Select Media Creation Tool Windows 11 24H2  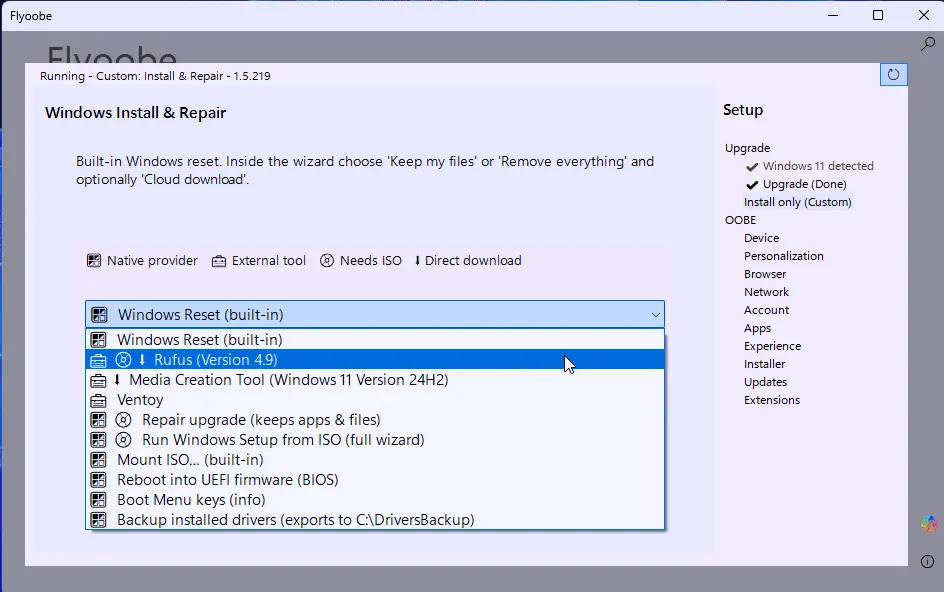coord(374,379)
